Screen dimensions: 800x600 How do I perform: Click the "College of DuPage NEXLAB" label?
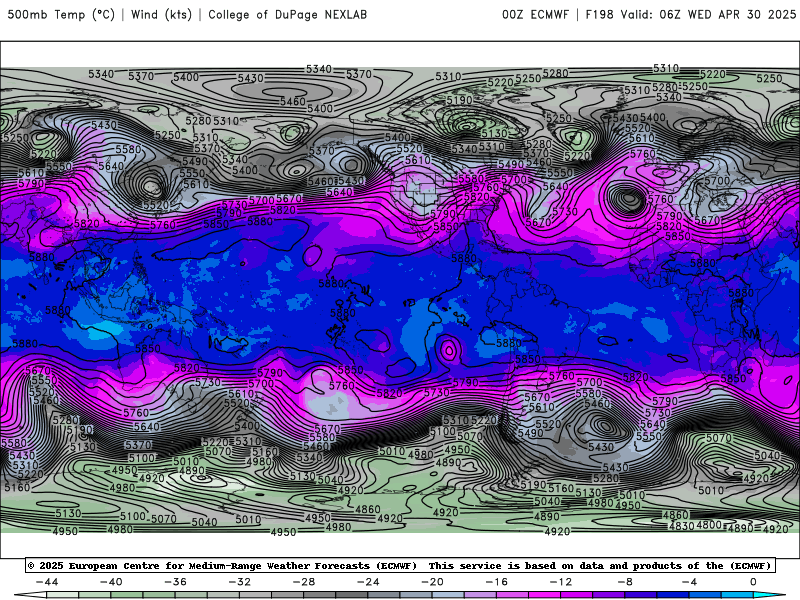pyautogui.click(x=287, y=14)
